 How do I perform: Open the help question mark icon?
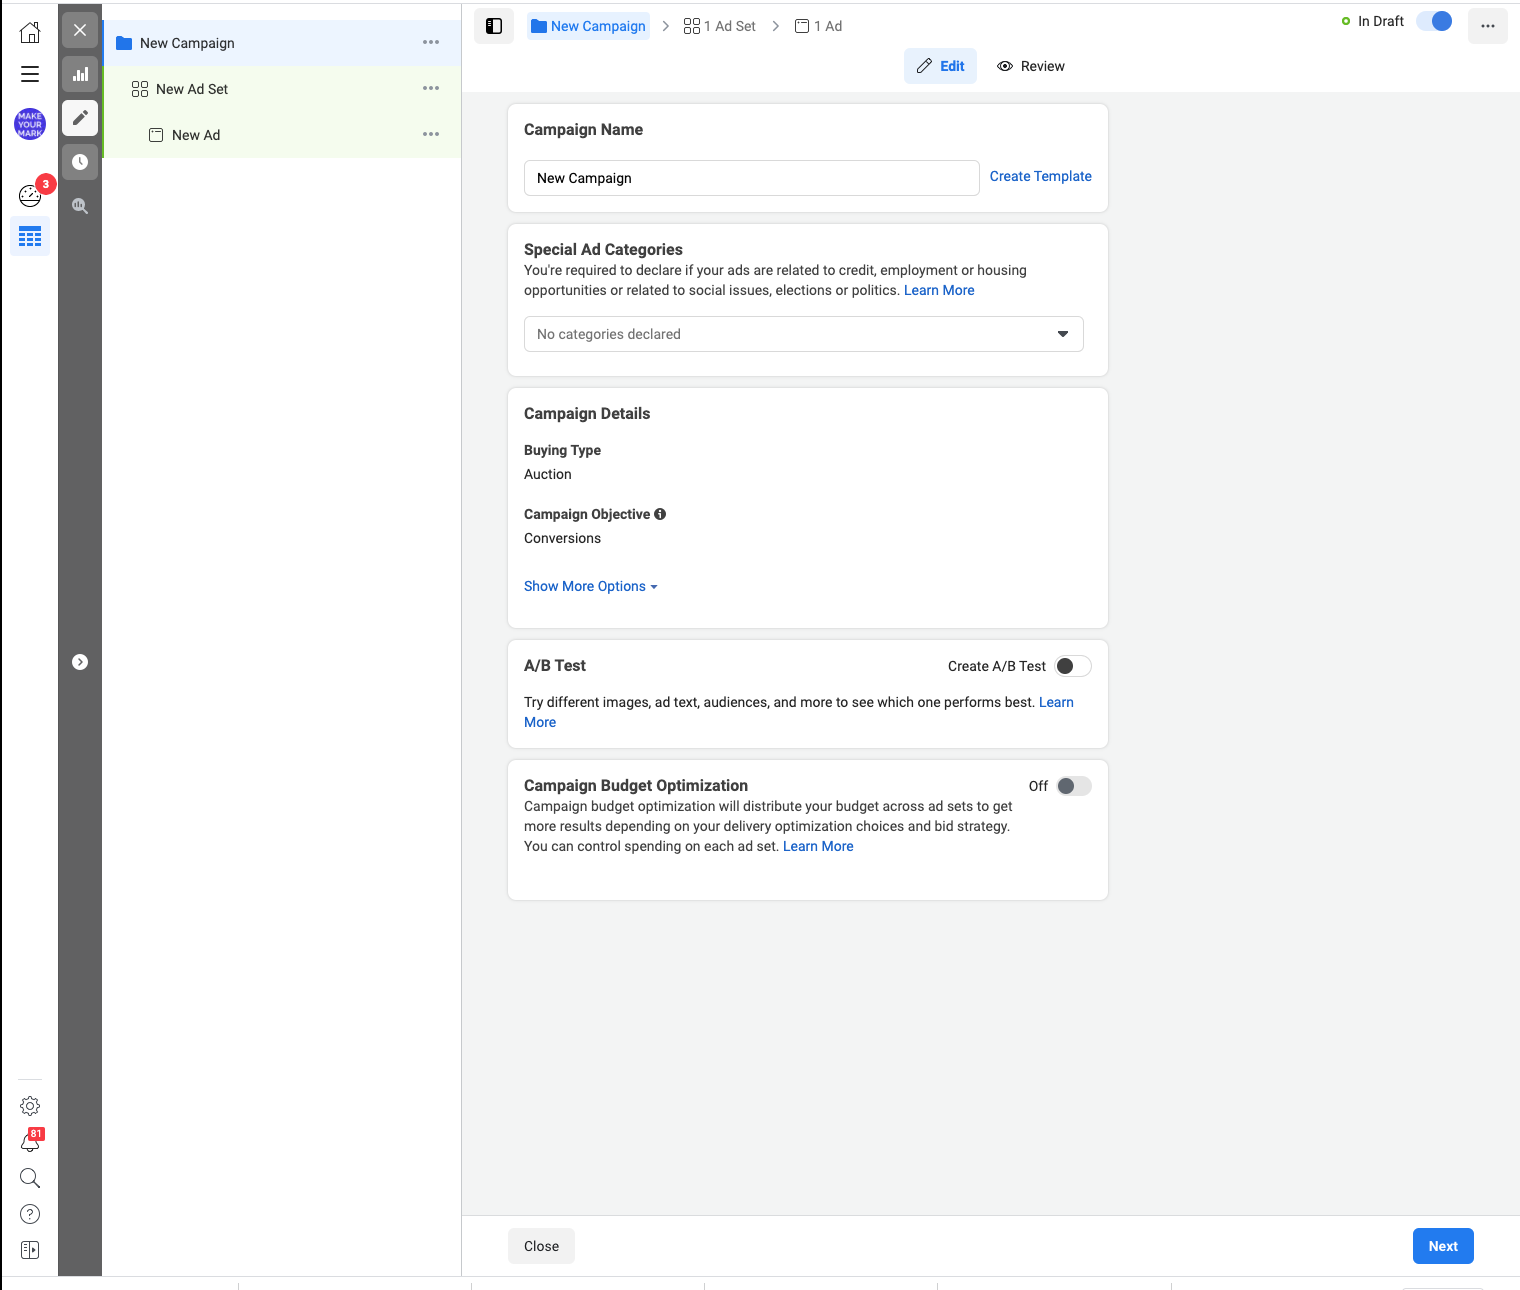(x=30, y=1214)
